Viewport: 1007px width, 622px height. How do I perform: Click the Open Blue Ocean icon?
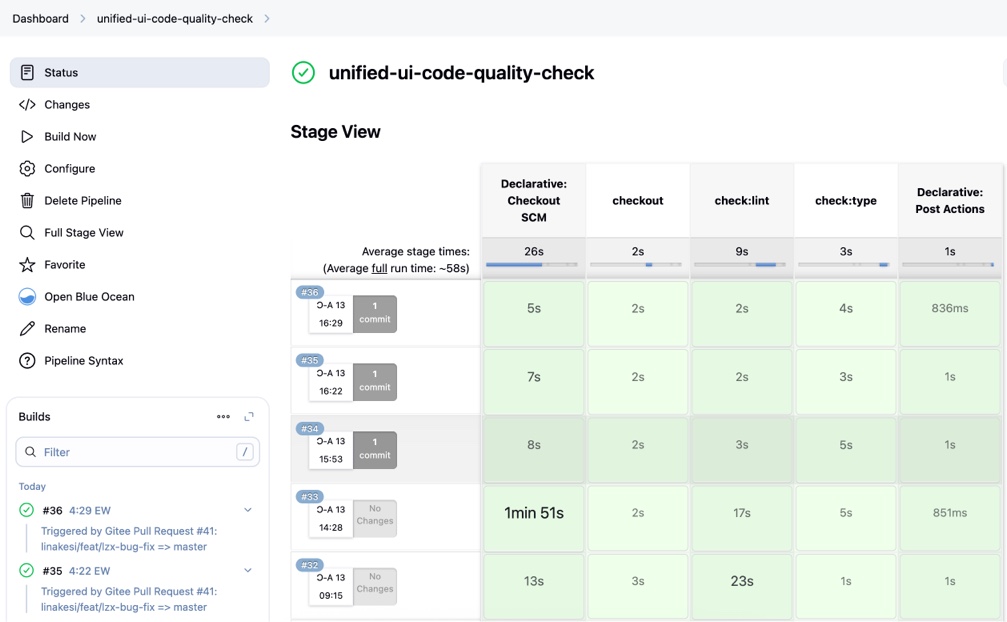pos(27,297)
